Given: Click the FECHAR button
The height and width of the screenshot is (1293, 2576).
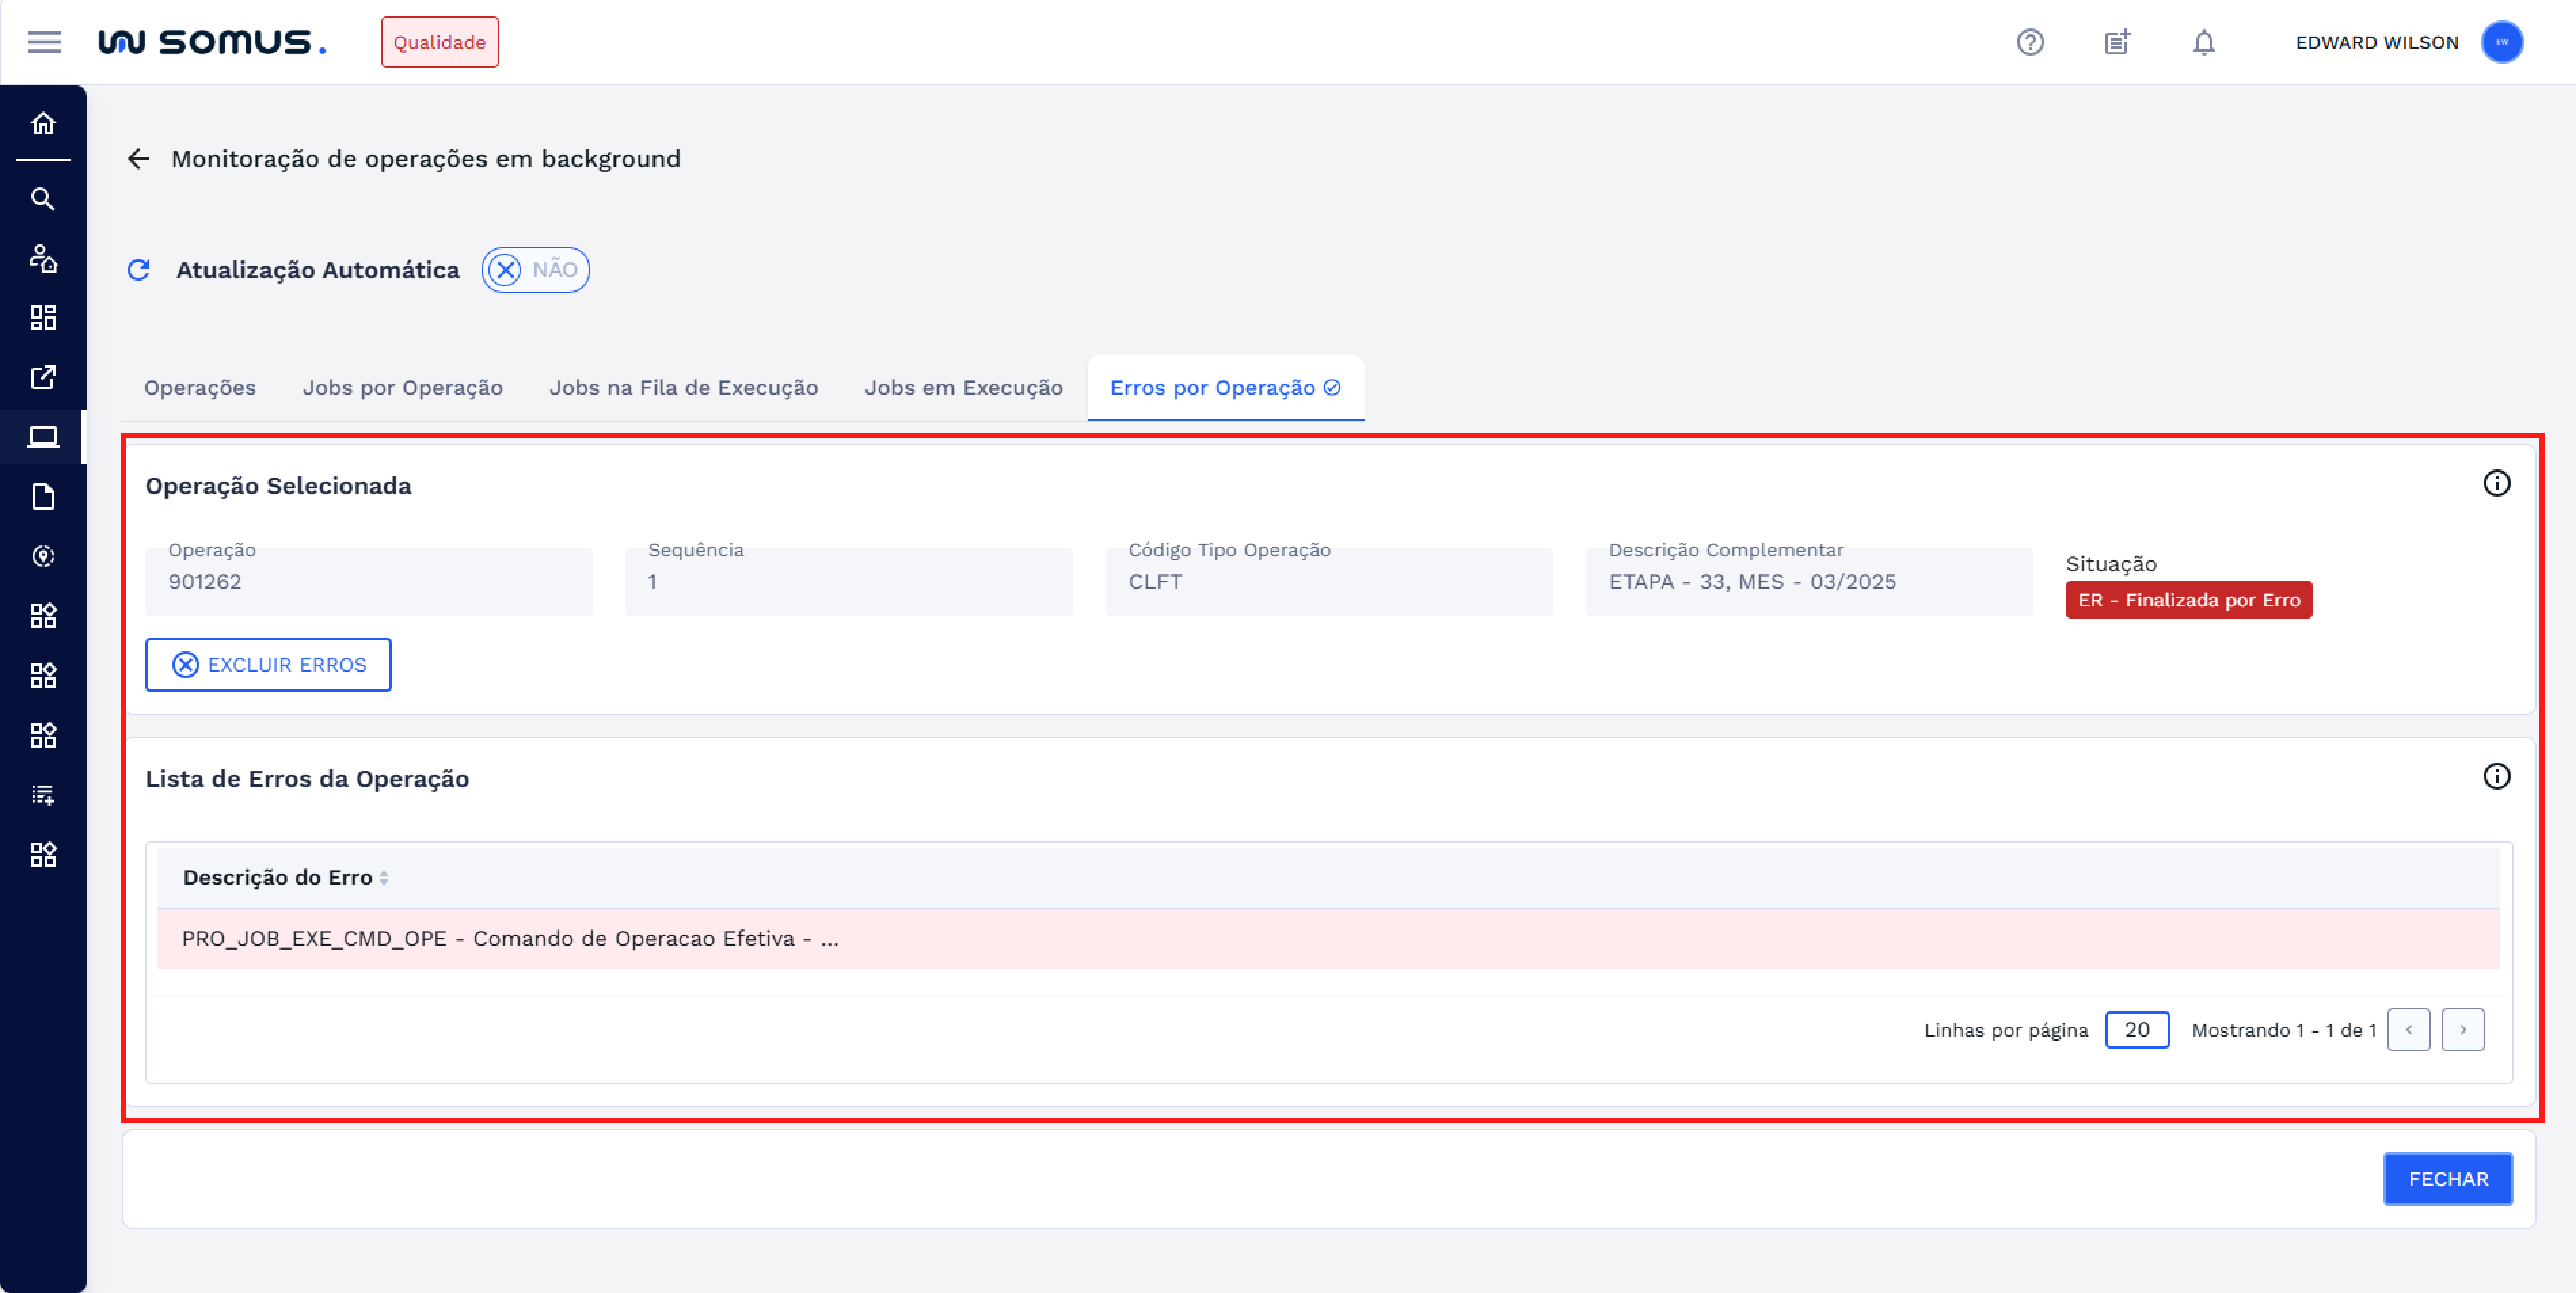Looking at the screenshot, I should tap(2448, 1179).
